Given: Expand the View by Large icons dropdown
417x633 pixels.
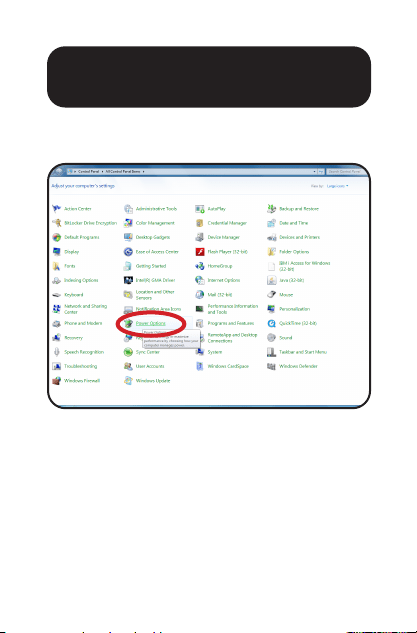Looking at the screenshot, I should 337,186.
